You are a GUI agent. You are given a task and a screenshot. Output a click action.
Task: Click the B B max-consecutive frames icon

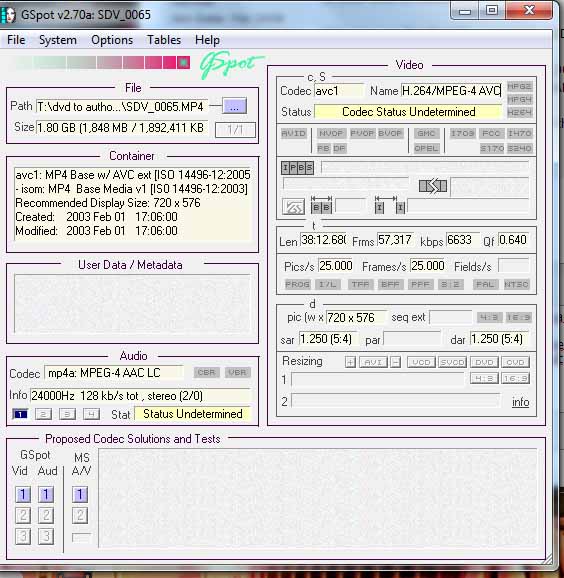[x=321, y=206]
